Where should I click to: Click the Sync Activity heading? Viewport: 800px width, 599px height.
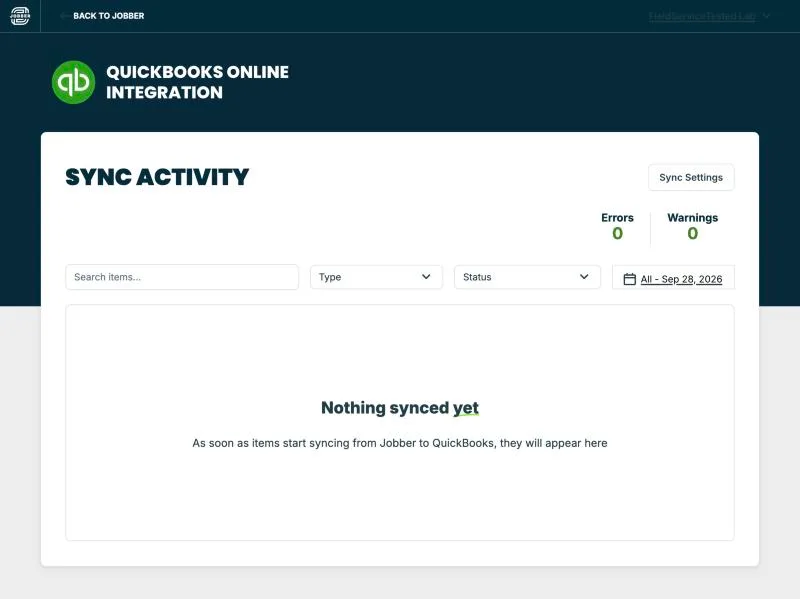[x=157, y=177]
